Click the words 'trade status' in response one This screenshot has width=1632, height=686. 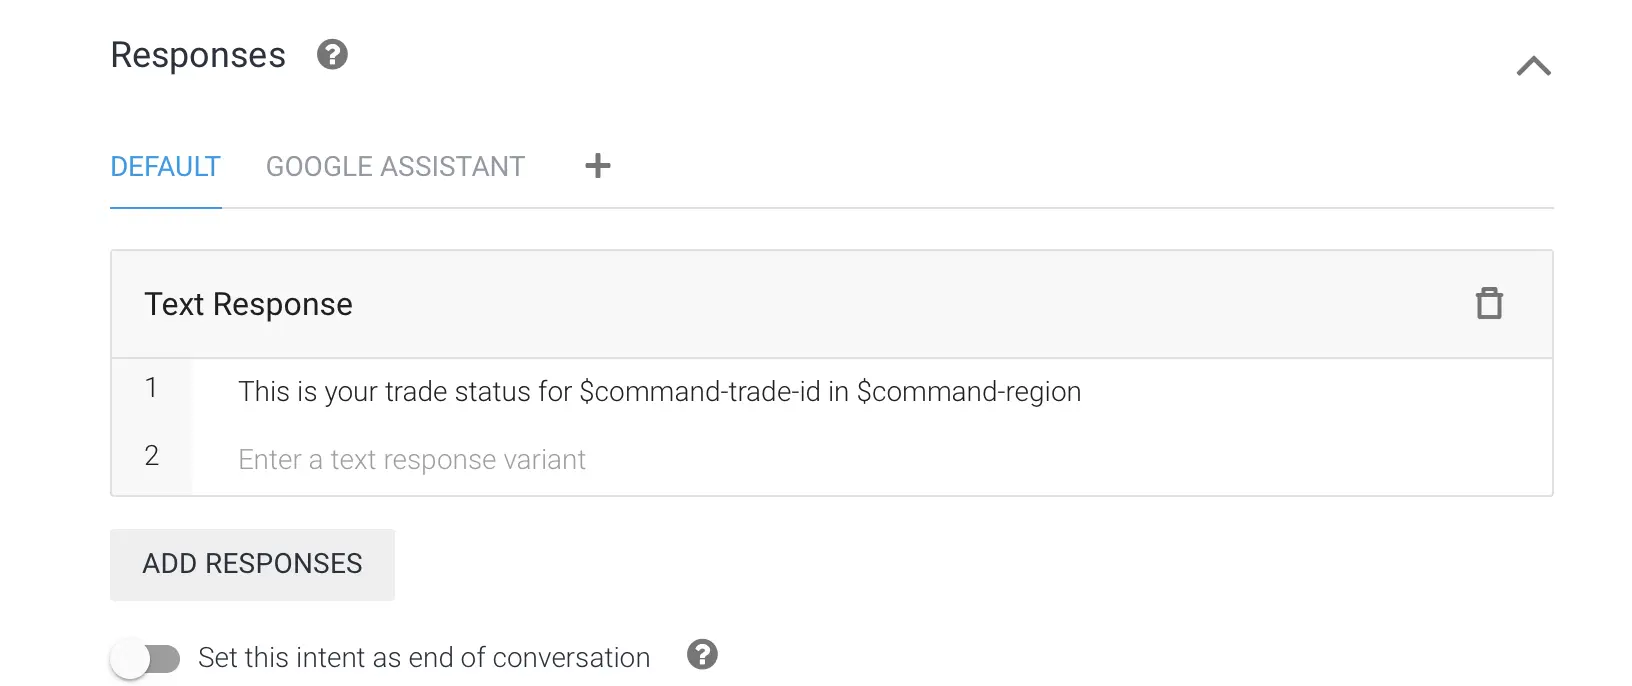coord(459,392)
